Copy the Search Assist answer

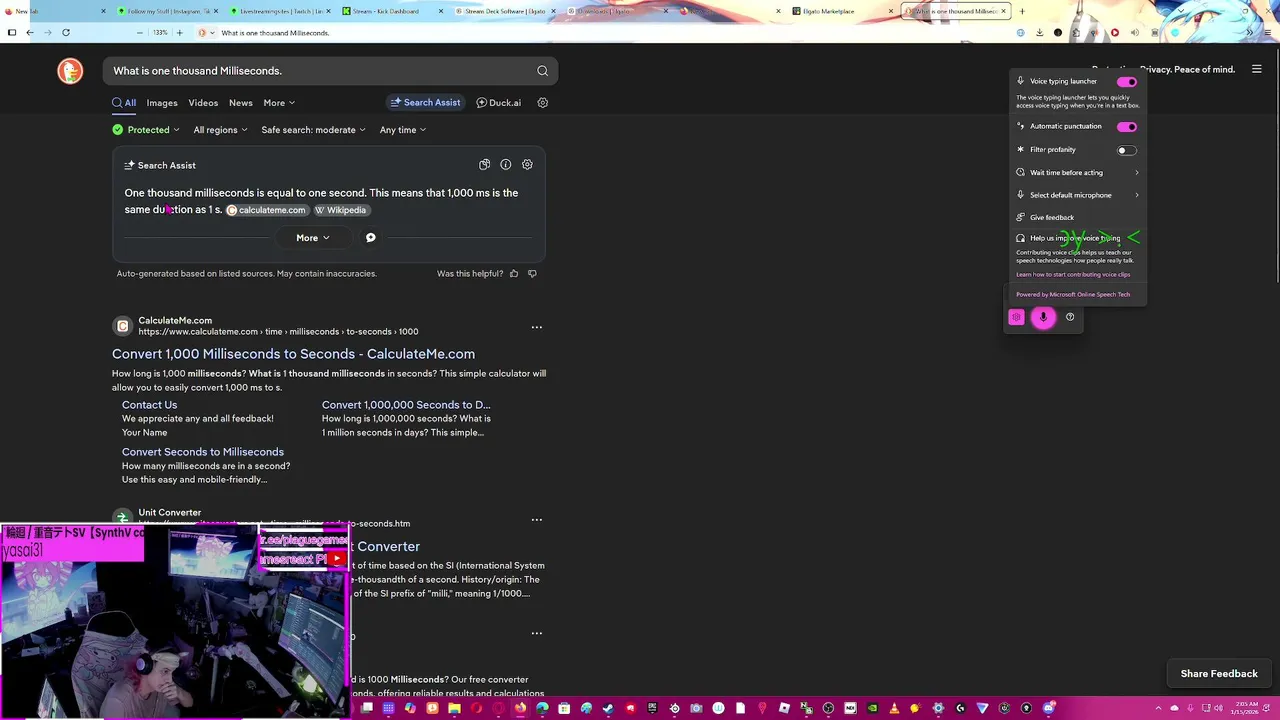click(484, 165)
